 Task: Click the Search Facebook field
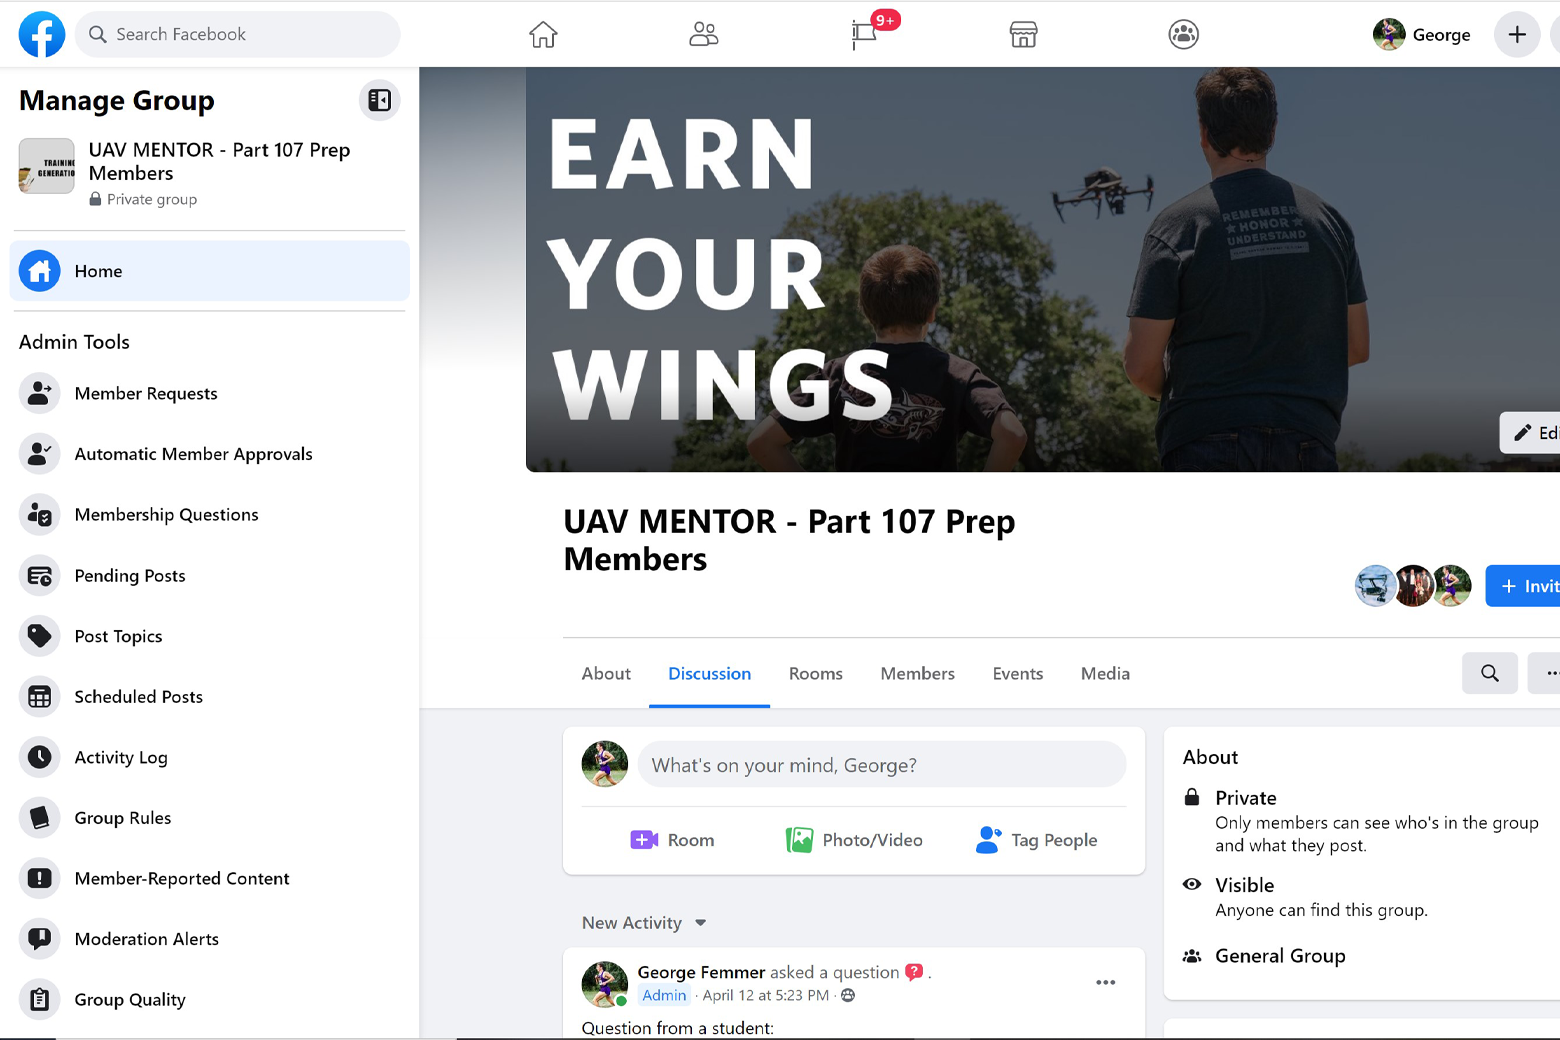click(238, 34)
